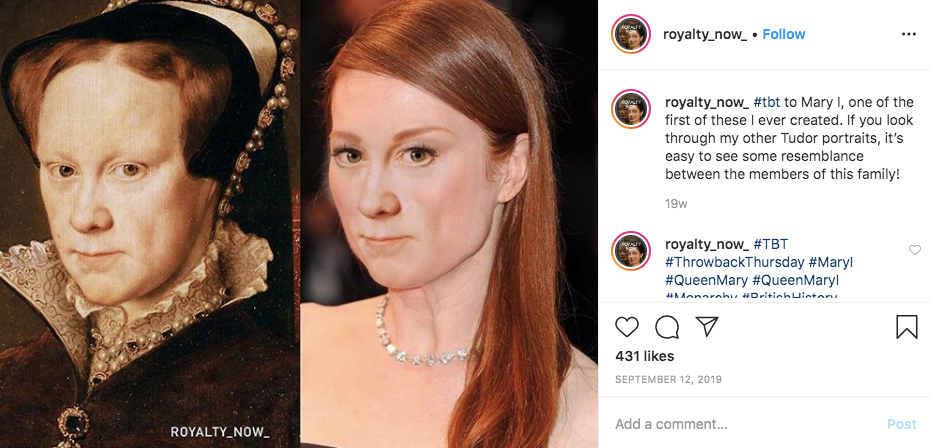Open the #ThrowbackThursday hashtag
The image size is (931, 448).
(733, 262)
